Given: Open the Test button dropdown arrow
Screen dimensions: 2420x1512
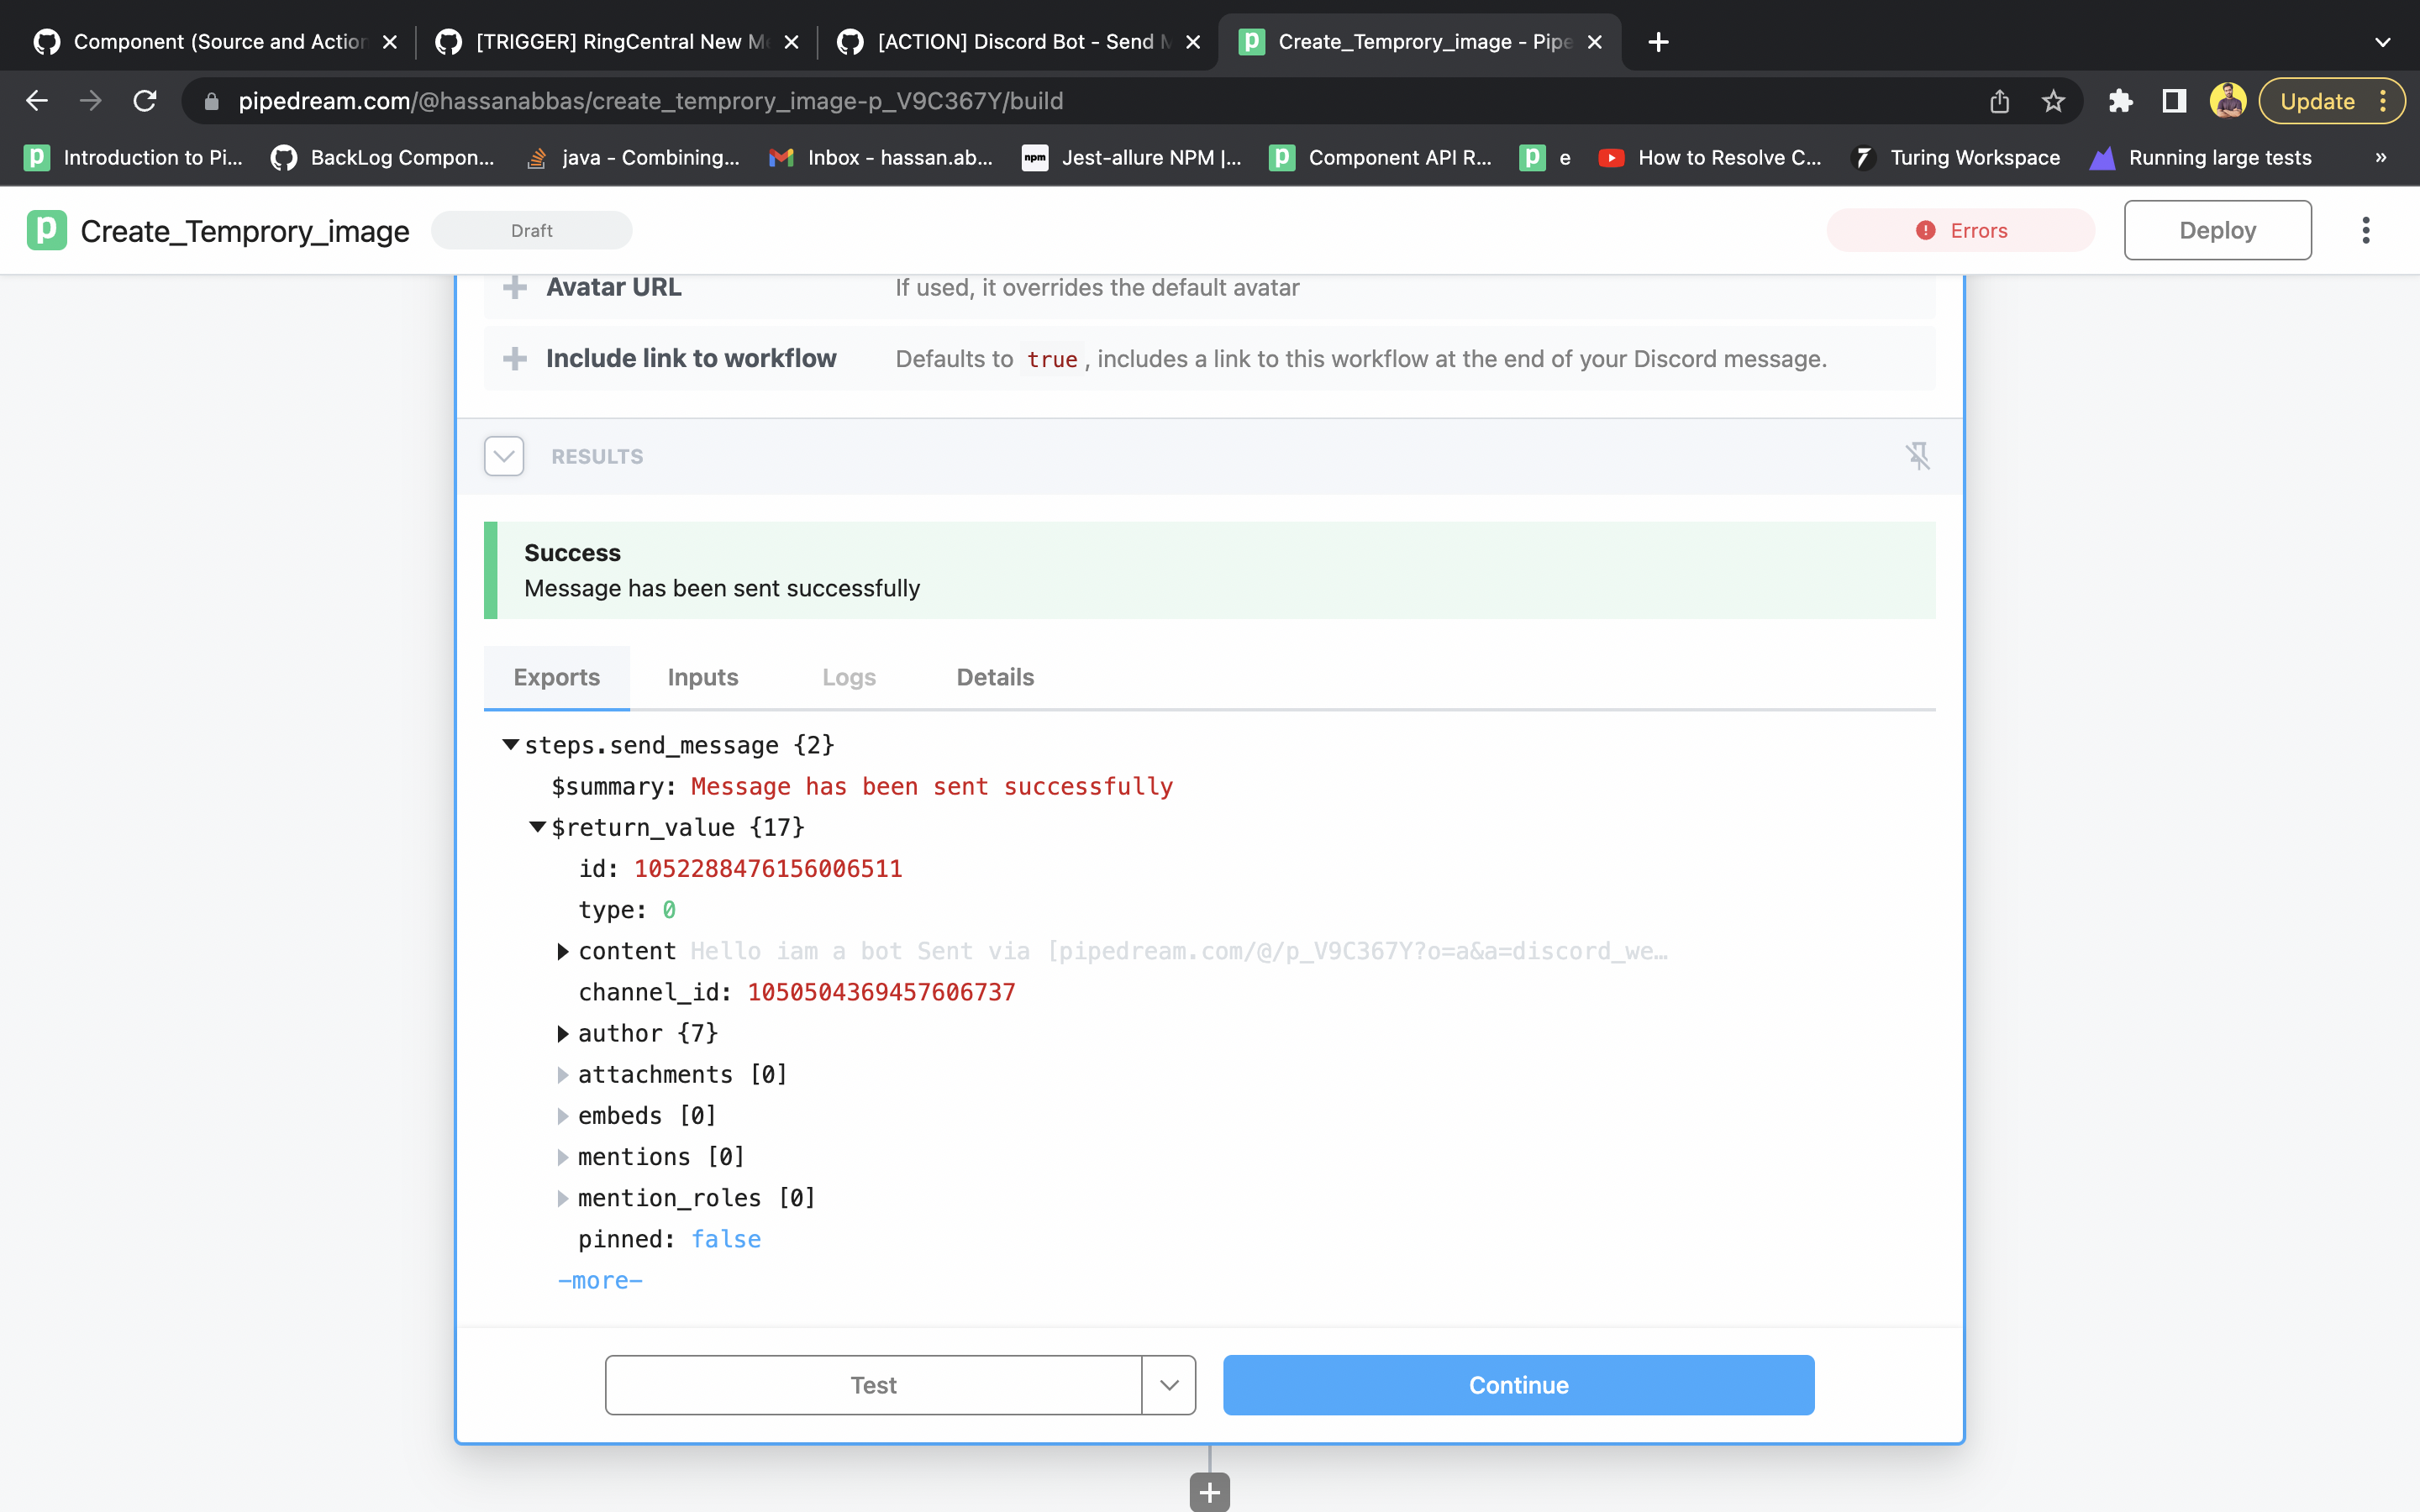Looking at the screenshot, I should [x=1168, y=1385].
